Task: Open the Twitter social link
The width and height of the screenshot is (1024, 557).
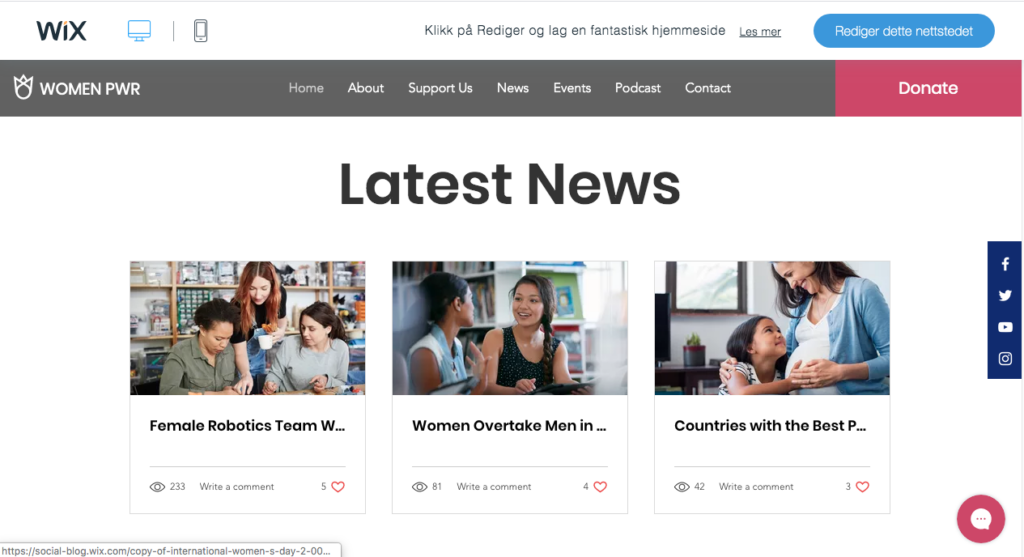Action: [1005, 296]
